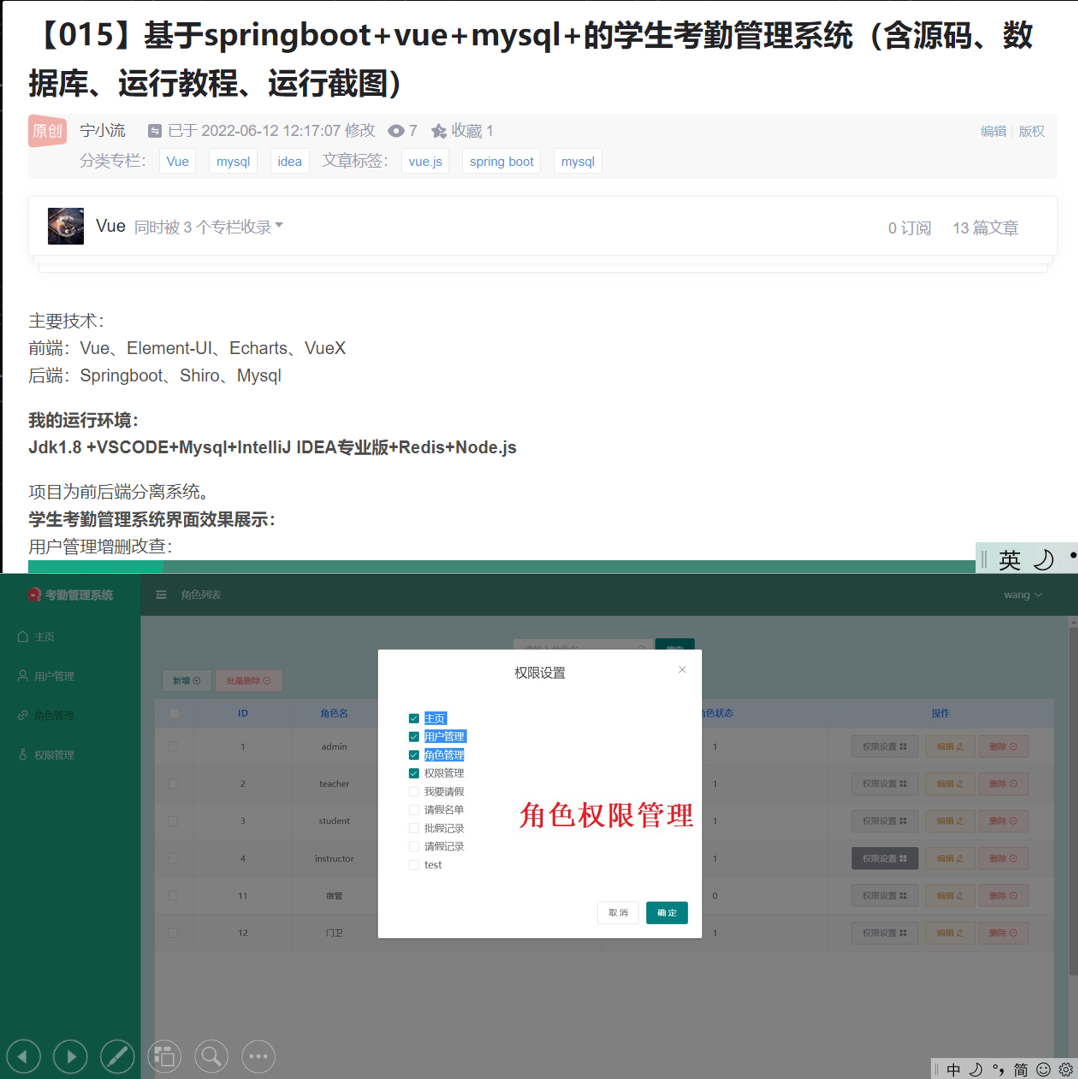
Task: Click the 编辑 link near the article header
Action: (993, 130)
